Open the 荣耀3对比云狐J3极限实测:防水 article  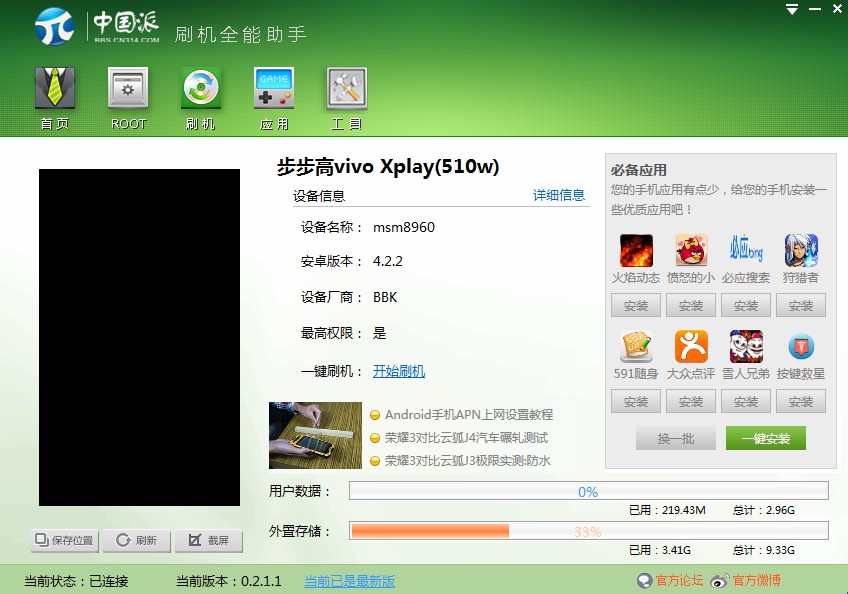point(468,461)
